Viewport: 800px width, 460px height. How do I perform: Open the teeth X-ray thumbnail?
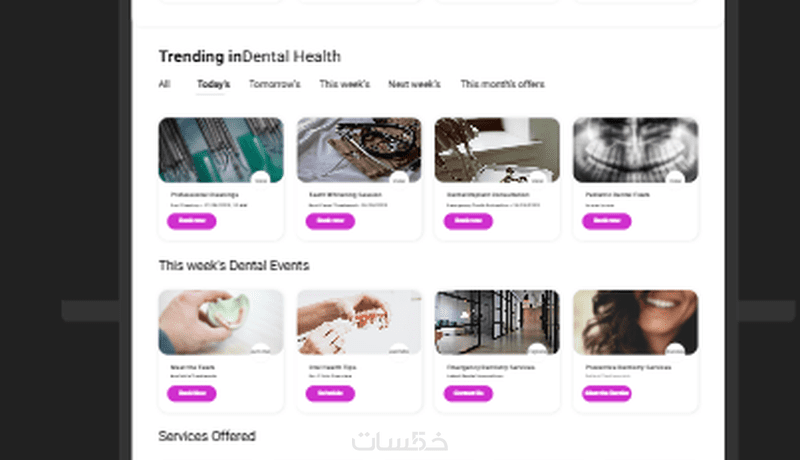click(x=636, y=150)
